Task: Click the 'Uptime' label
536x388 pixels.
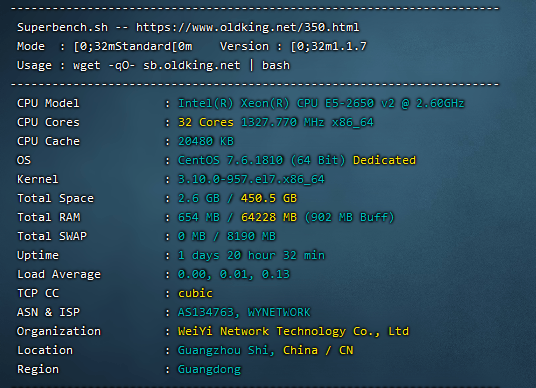Action: point(38,255)
